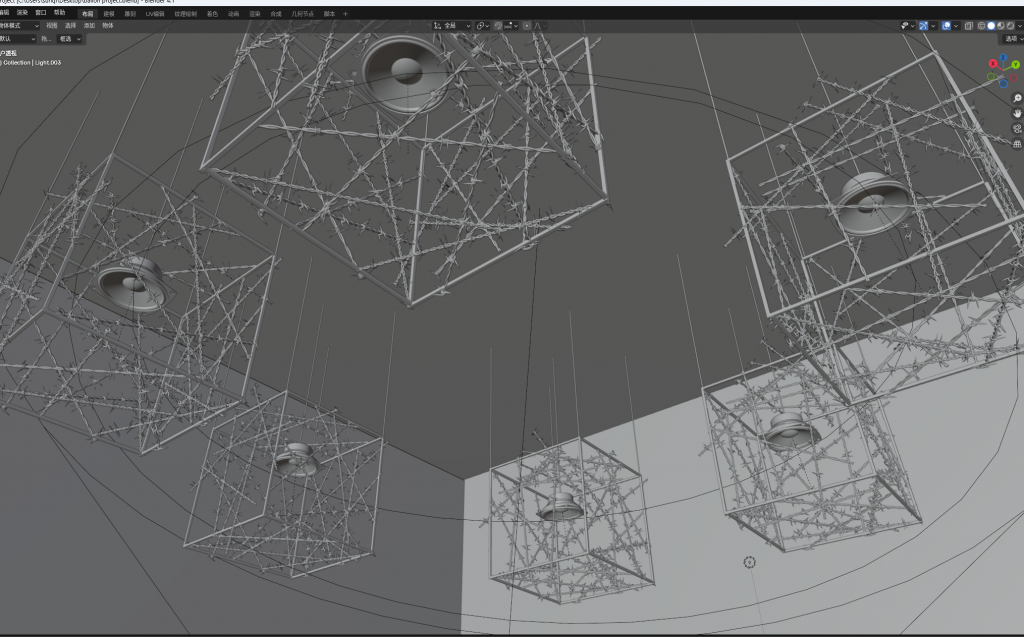Open the 物体 (Object) viewport menu
This screenshot has width=1024, height=637.
coord(108,25)
